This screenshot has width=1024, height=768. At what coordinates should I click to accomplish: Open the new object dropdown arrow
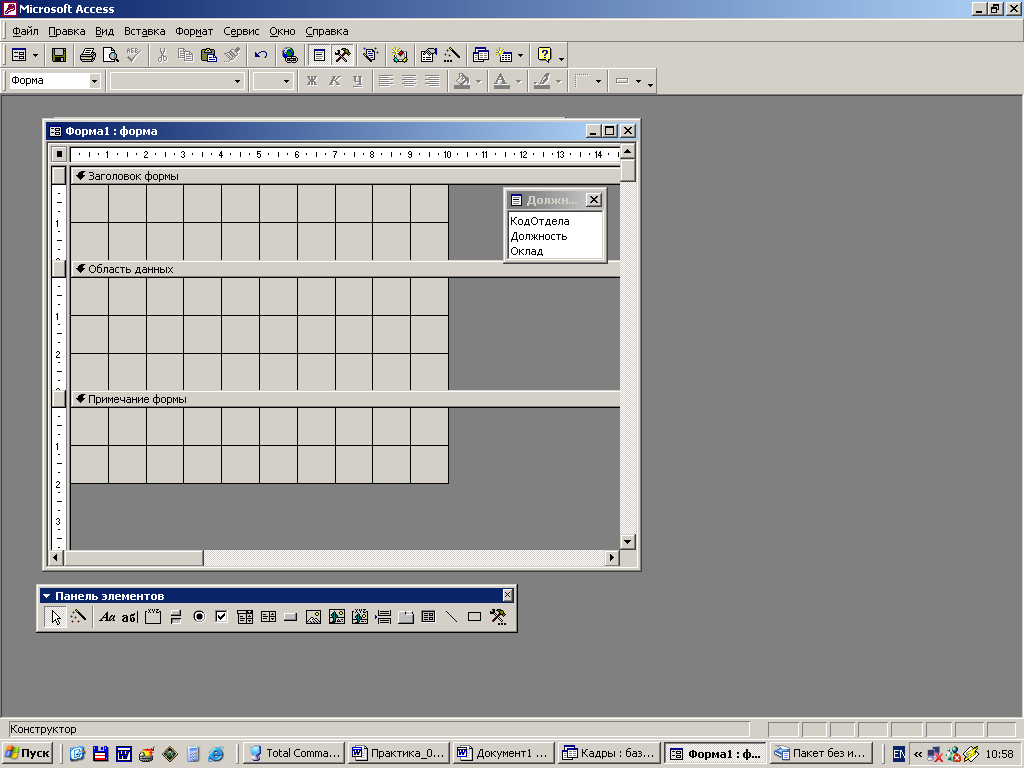[520, 56]
